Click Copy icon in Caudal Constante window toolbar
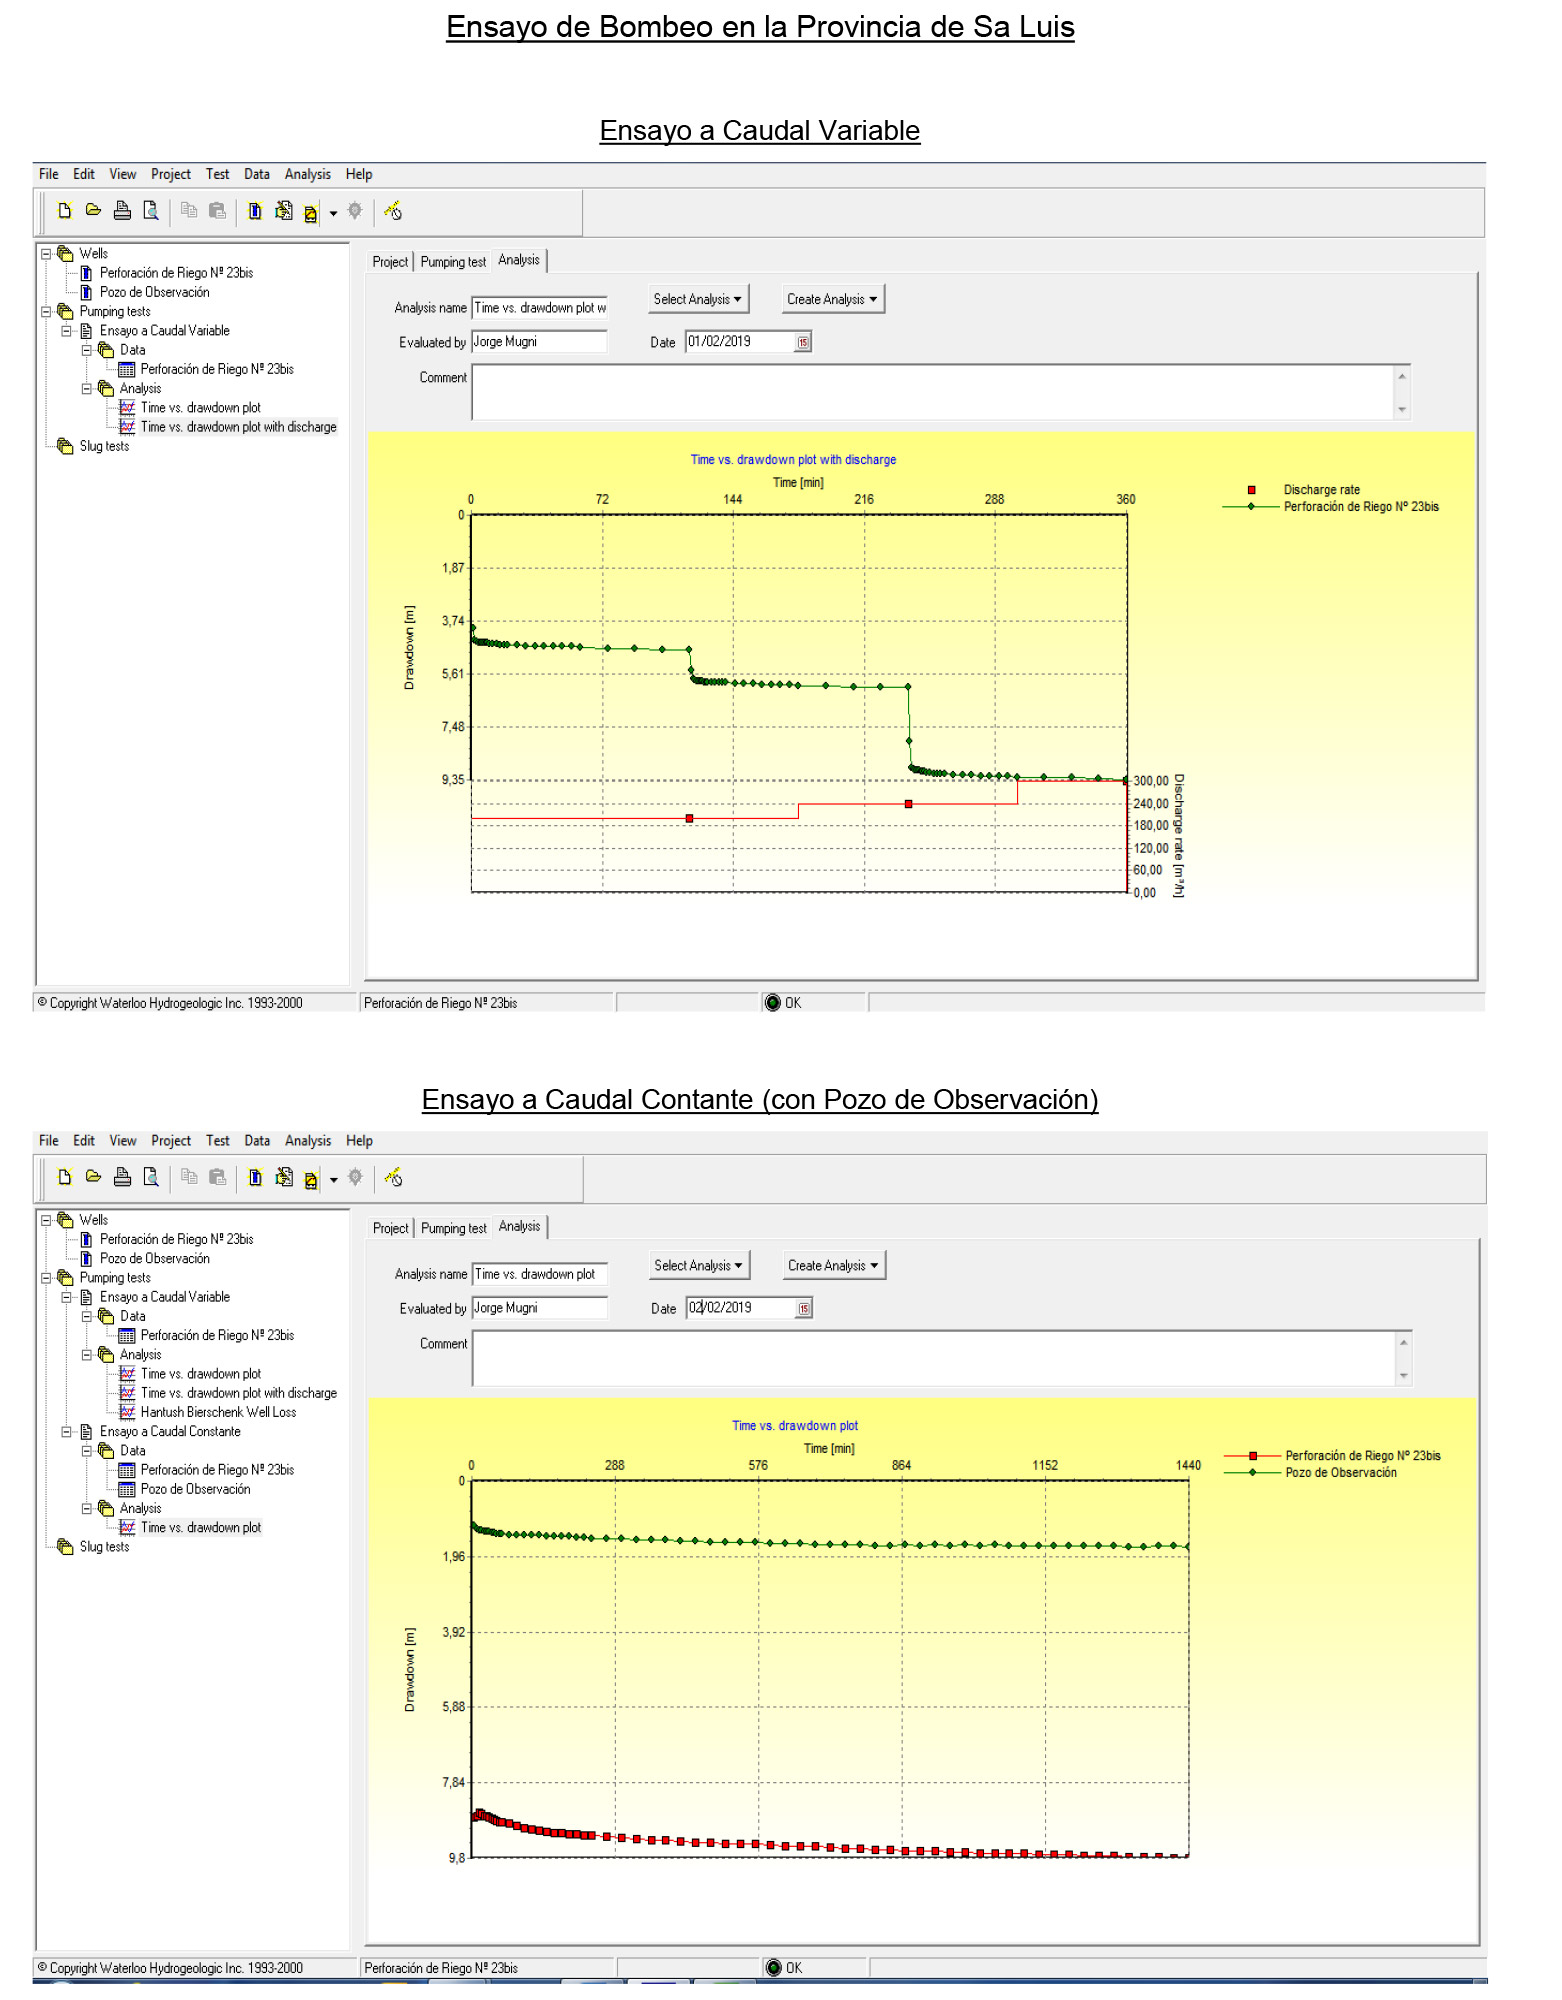The image size is (1562, 2000). coord(189,1177)
